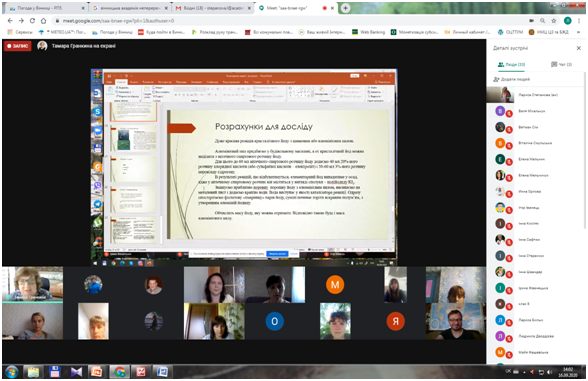Click muted mic icon beside клас 8
Image resolution: width=588 pixels, height=381 pixels.
coord(509,307)
